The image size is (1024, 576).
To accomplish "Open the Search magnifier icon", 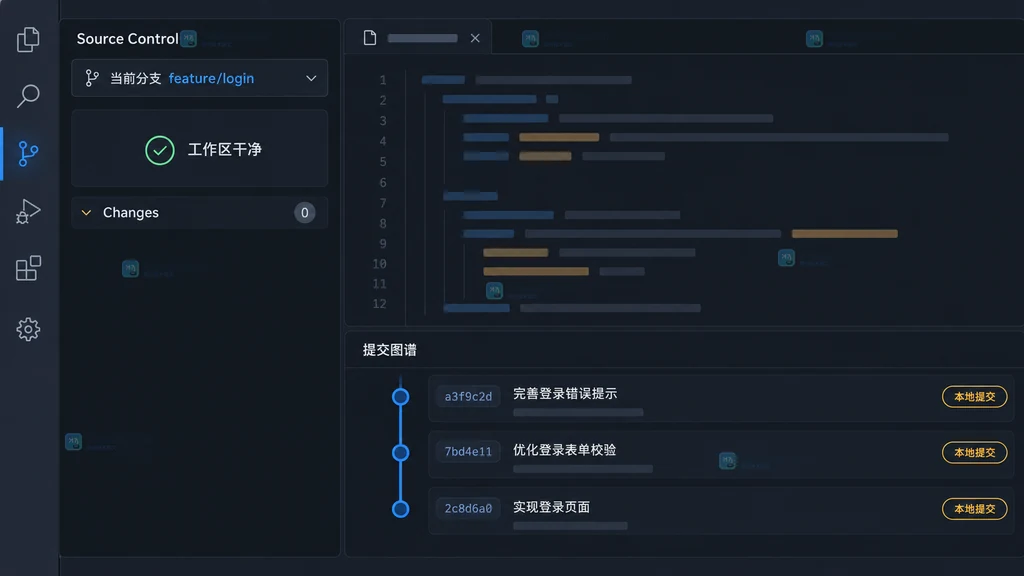I will point(28,96).
